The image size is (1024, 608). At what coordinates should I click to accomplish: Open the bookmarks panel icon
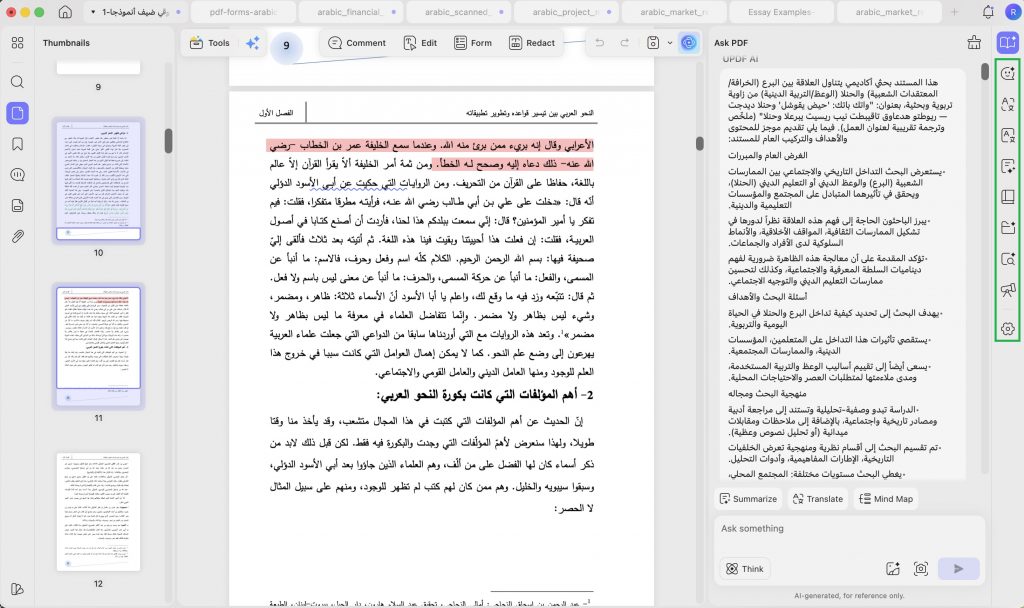point(18,144)
